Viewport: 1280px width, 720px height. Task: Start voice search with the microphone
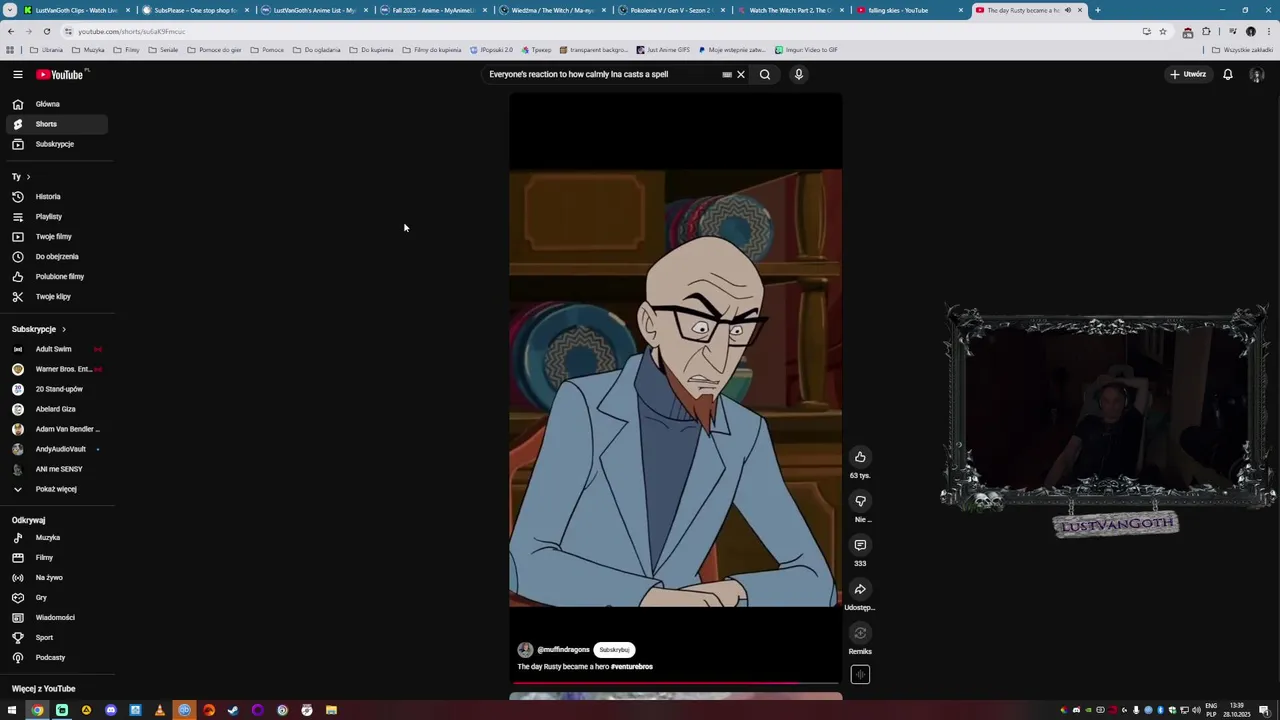coord(799,74)
